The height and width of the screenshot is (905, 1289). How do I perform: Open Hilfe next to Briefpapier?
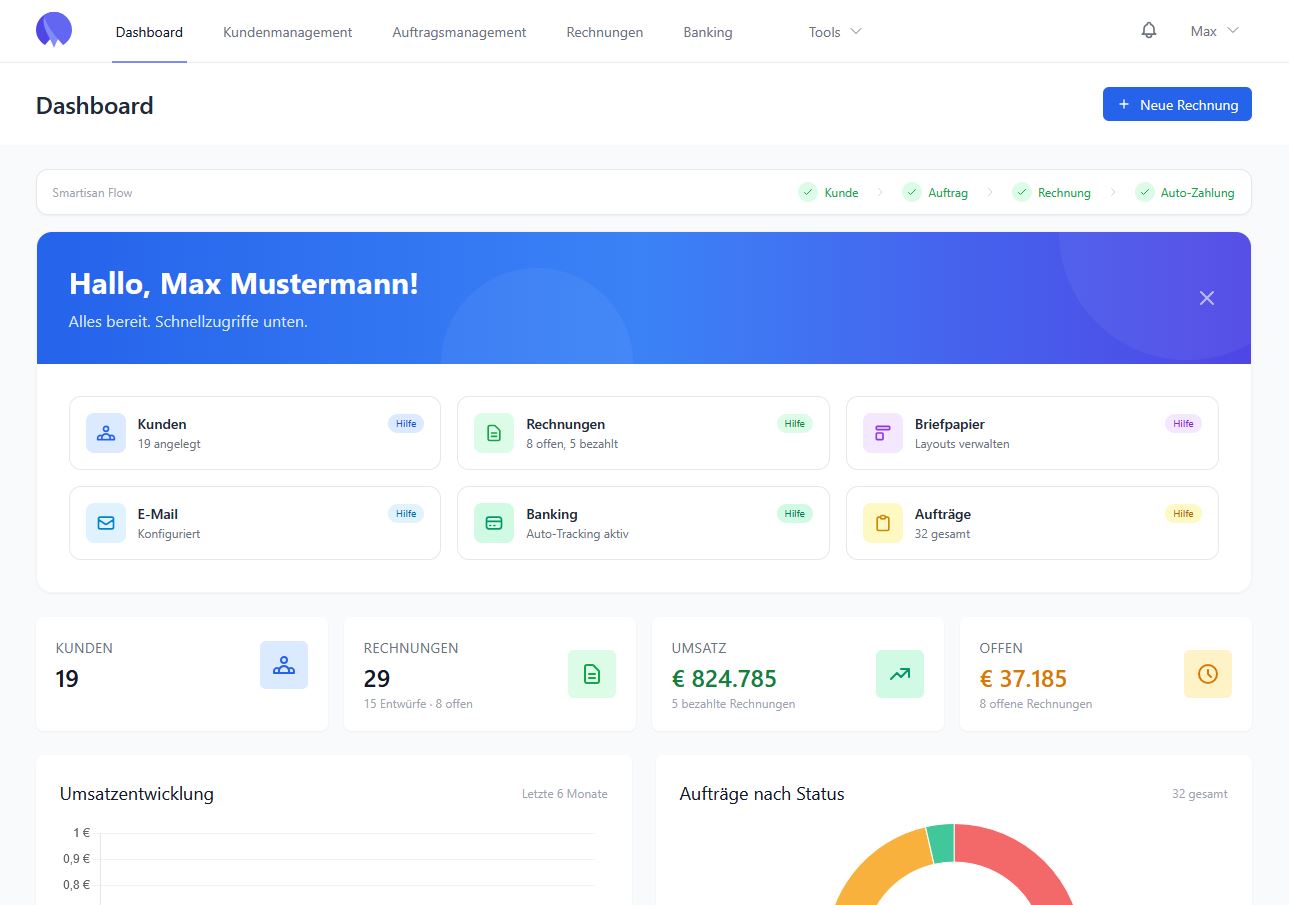click(x=1183, y=423)
